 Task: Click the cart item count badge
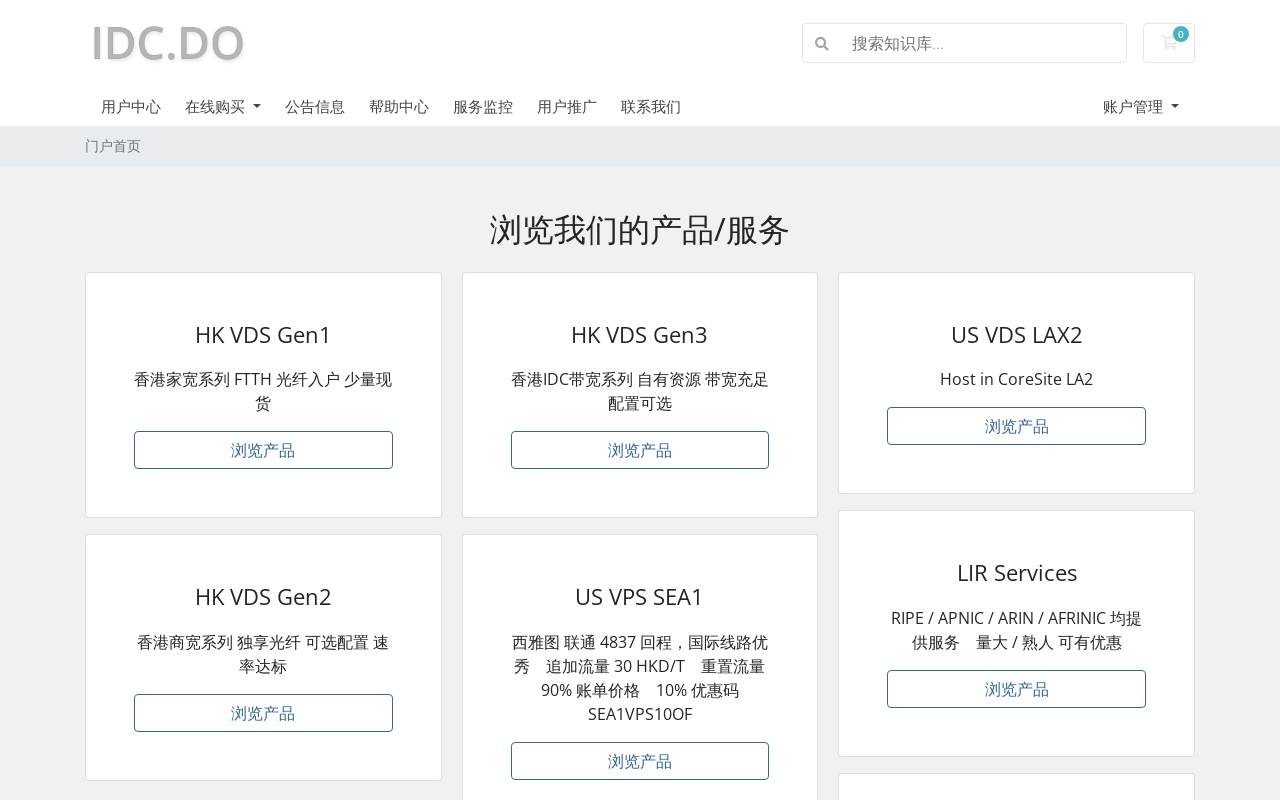[1181, 34]
